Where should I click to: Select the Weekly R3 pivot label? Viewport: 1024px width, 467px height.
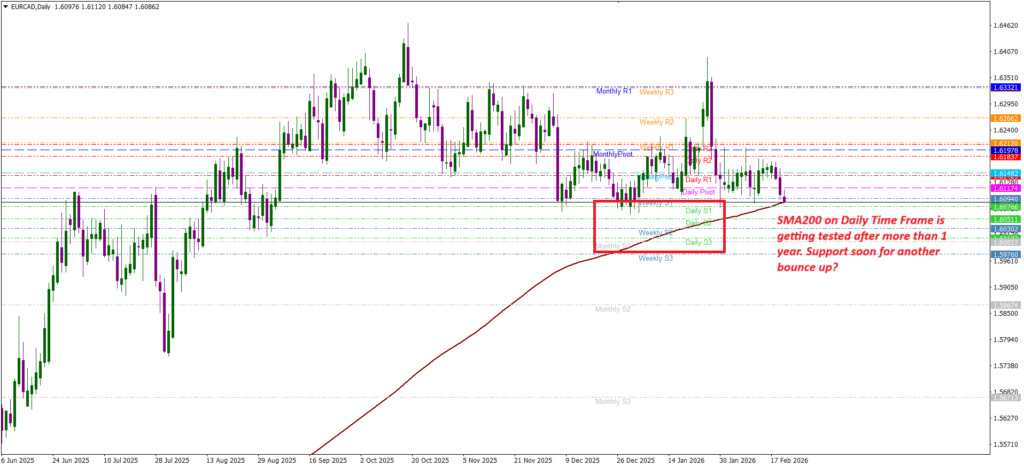point(657,92)
